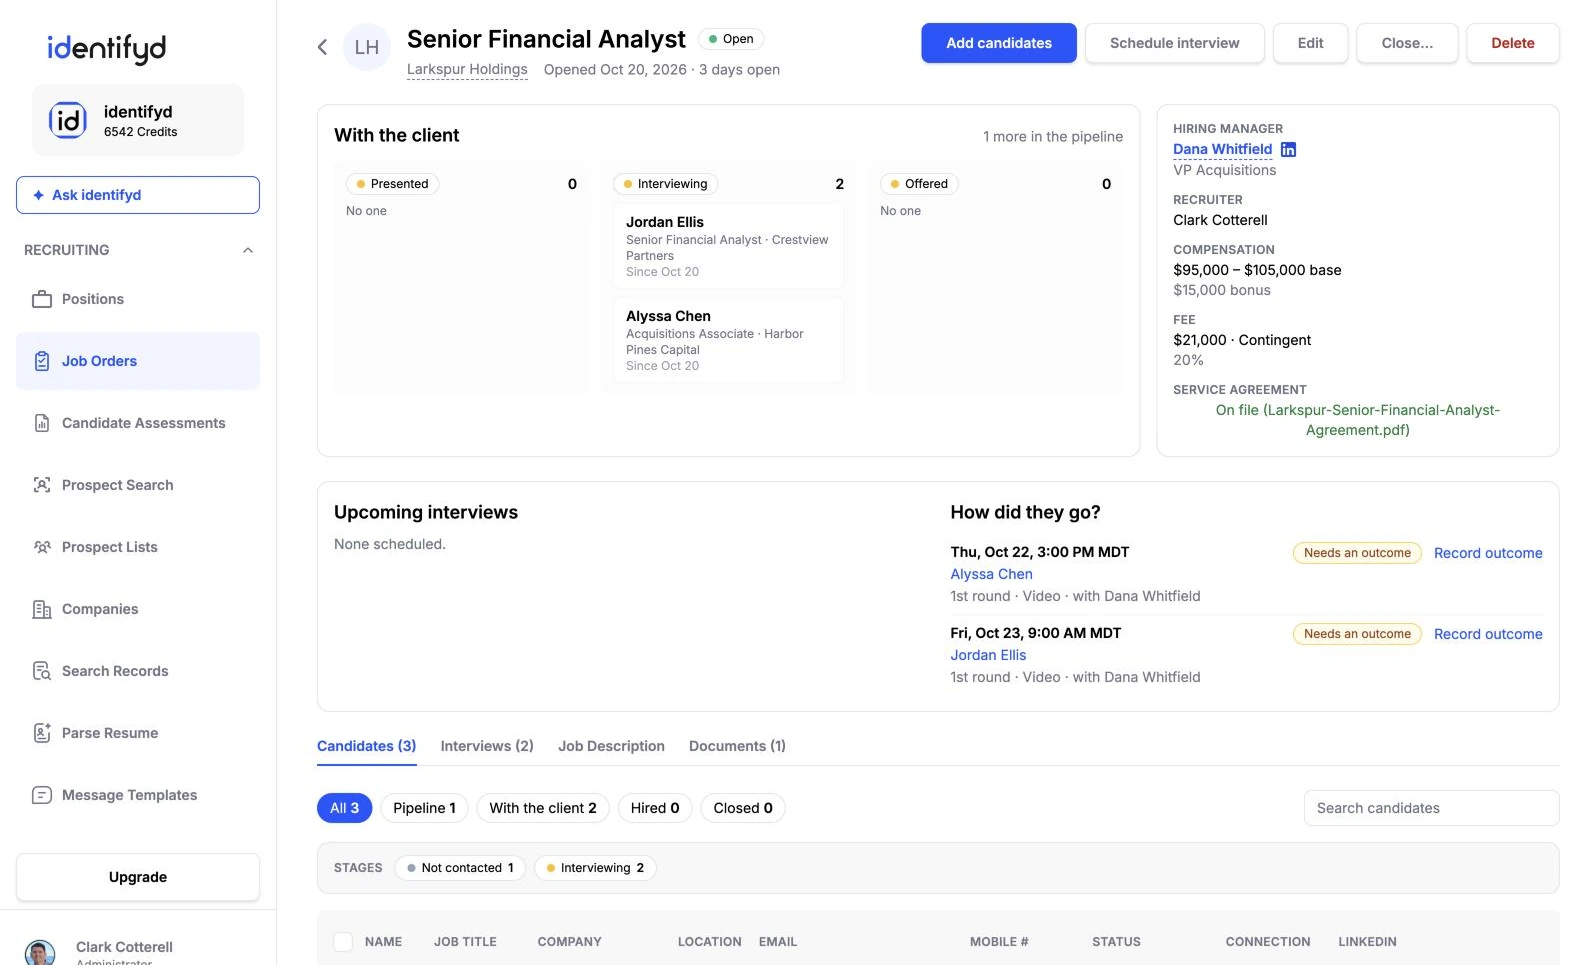The image size is (1580, 965).
Task: Filter by With the client 2
Action: pos(543,808)
